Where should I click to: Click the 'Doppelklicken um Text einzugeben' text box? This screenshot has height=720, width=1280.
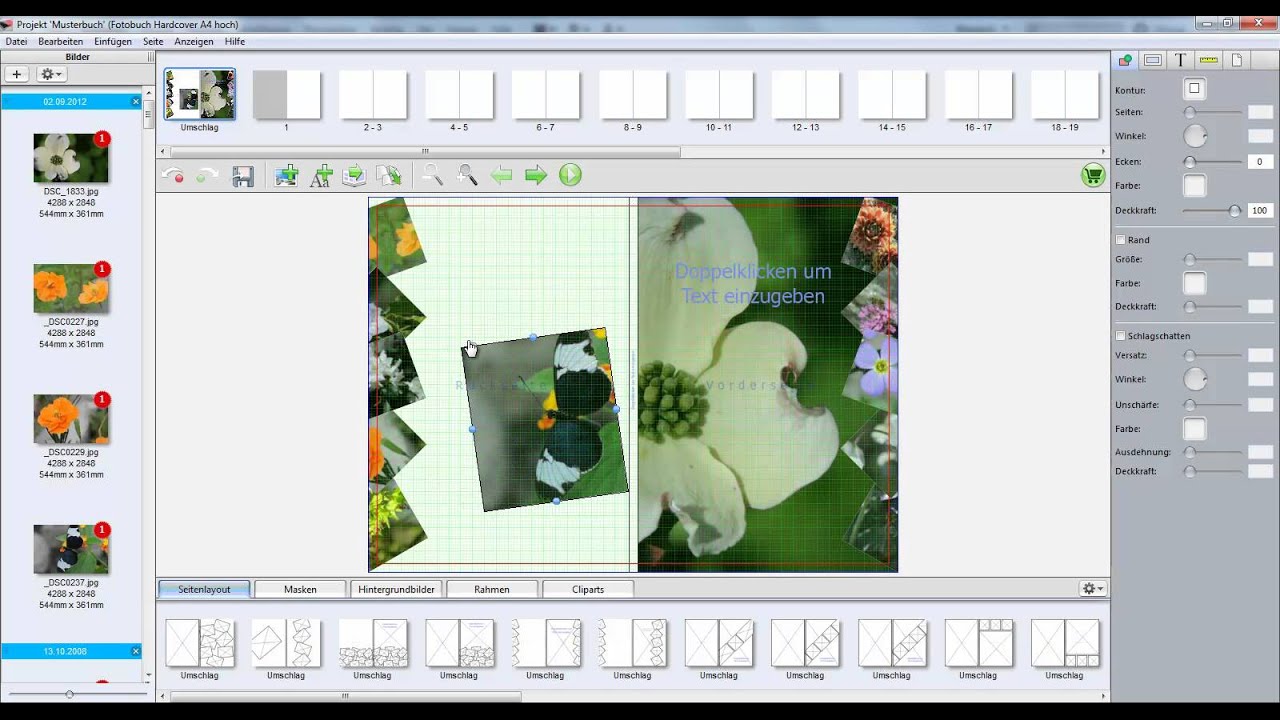pyautogui.click(x=753, y=284)
